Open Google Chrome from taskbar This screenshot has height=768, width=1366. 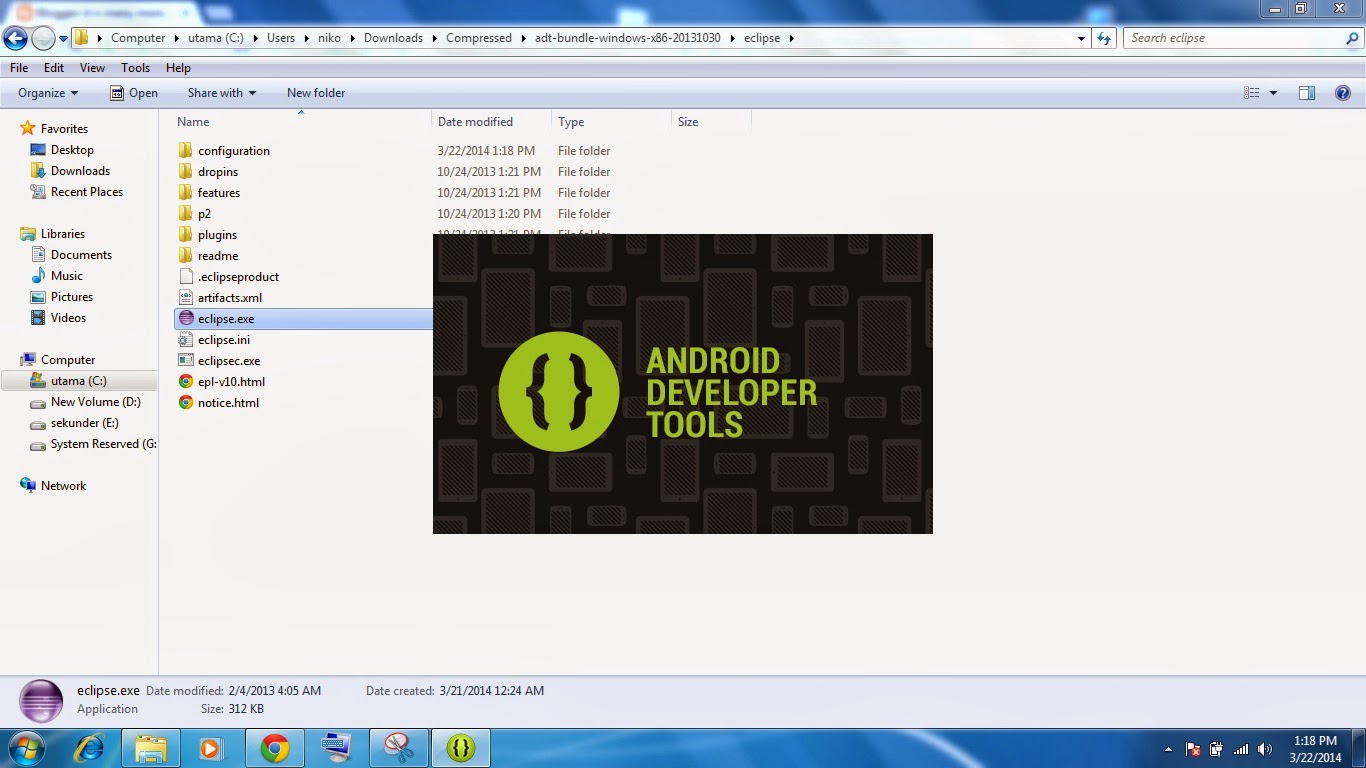(x=275, y=747)
